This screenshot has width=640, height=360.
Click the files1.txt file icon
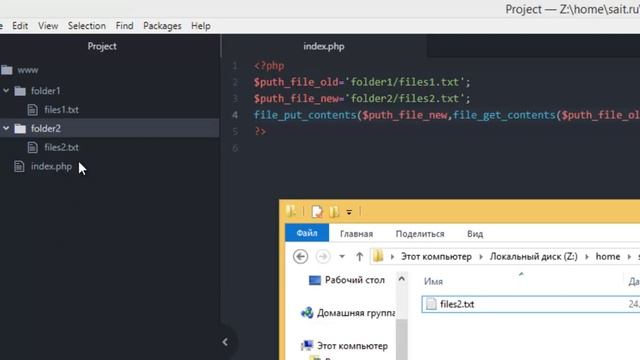[33, 109]
